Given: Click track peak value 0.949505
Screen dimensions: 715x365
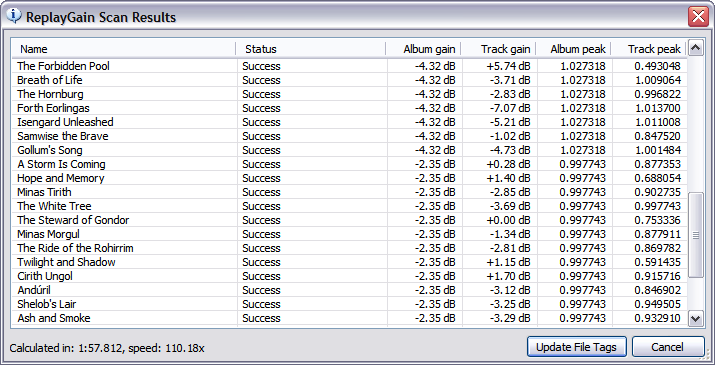Looking at the screenshot, I should point(657,304).
